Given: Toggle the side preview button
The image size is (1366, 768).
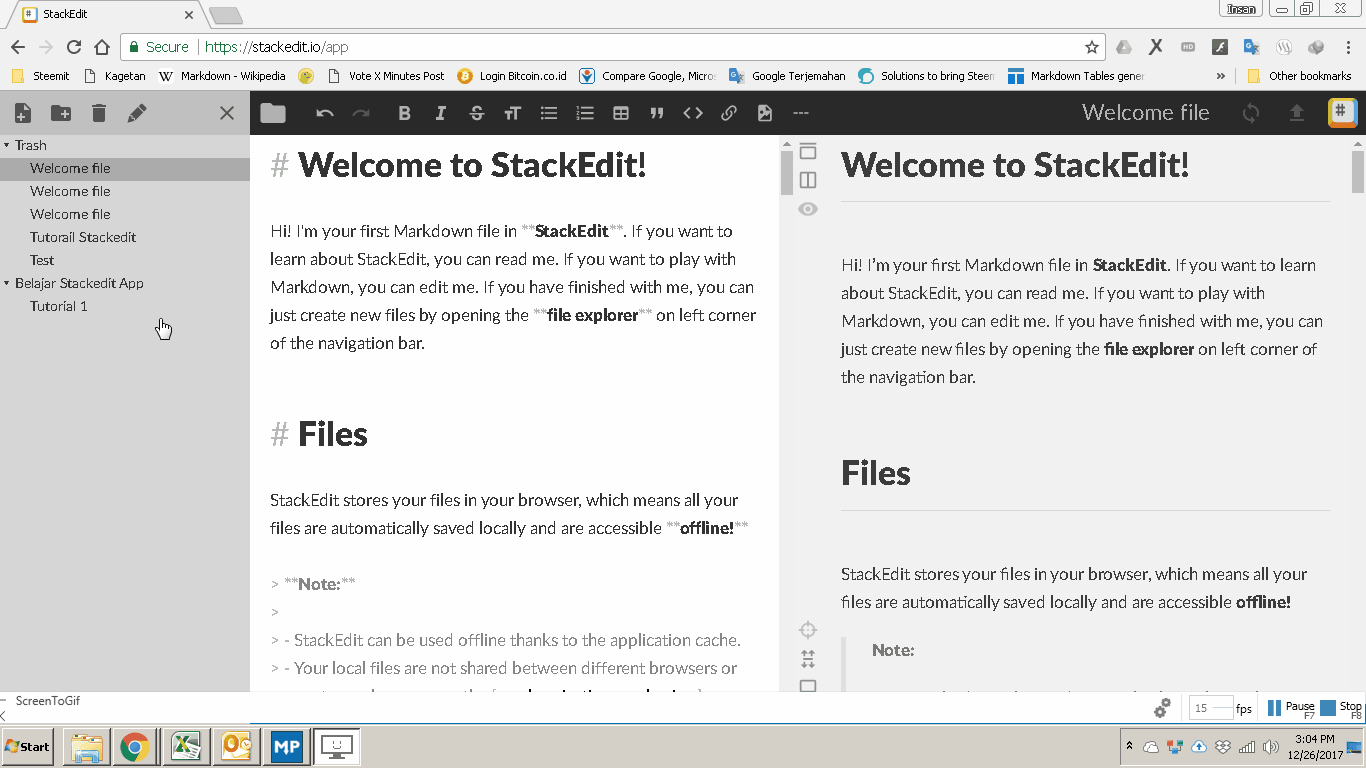Looking at the screenshot, I should coord(808,180).
